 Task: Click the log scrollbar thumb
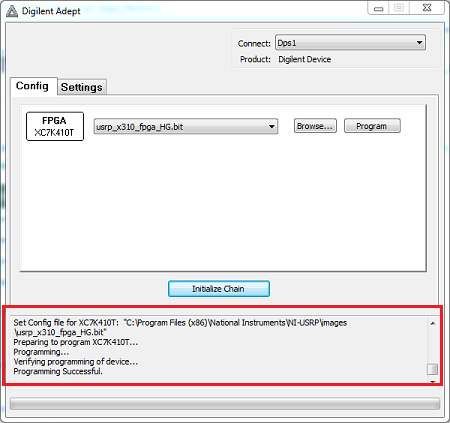click(x=433, y=369)
